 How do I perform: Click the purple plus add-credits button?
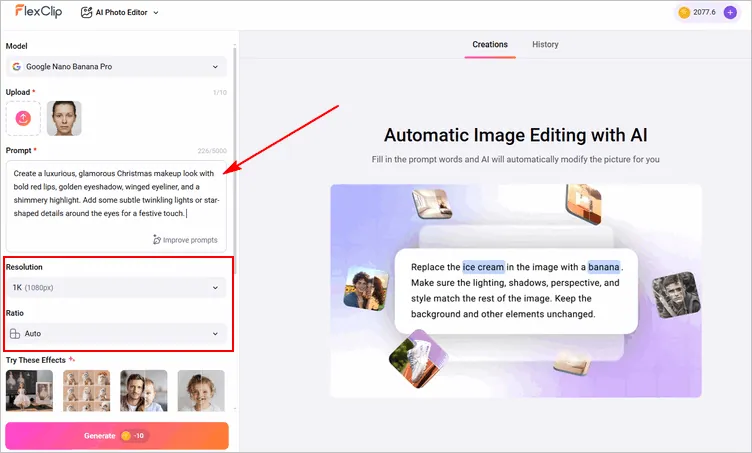pos(730,12)
